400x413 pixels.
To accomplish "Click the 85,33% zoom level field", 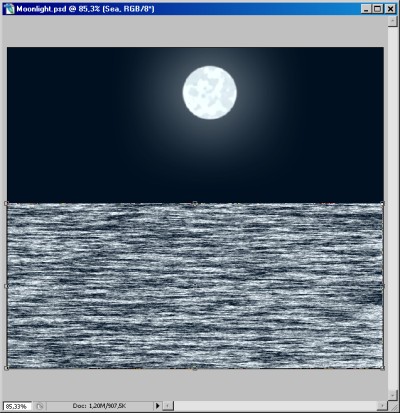I will click(17, 406).
